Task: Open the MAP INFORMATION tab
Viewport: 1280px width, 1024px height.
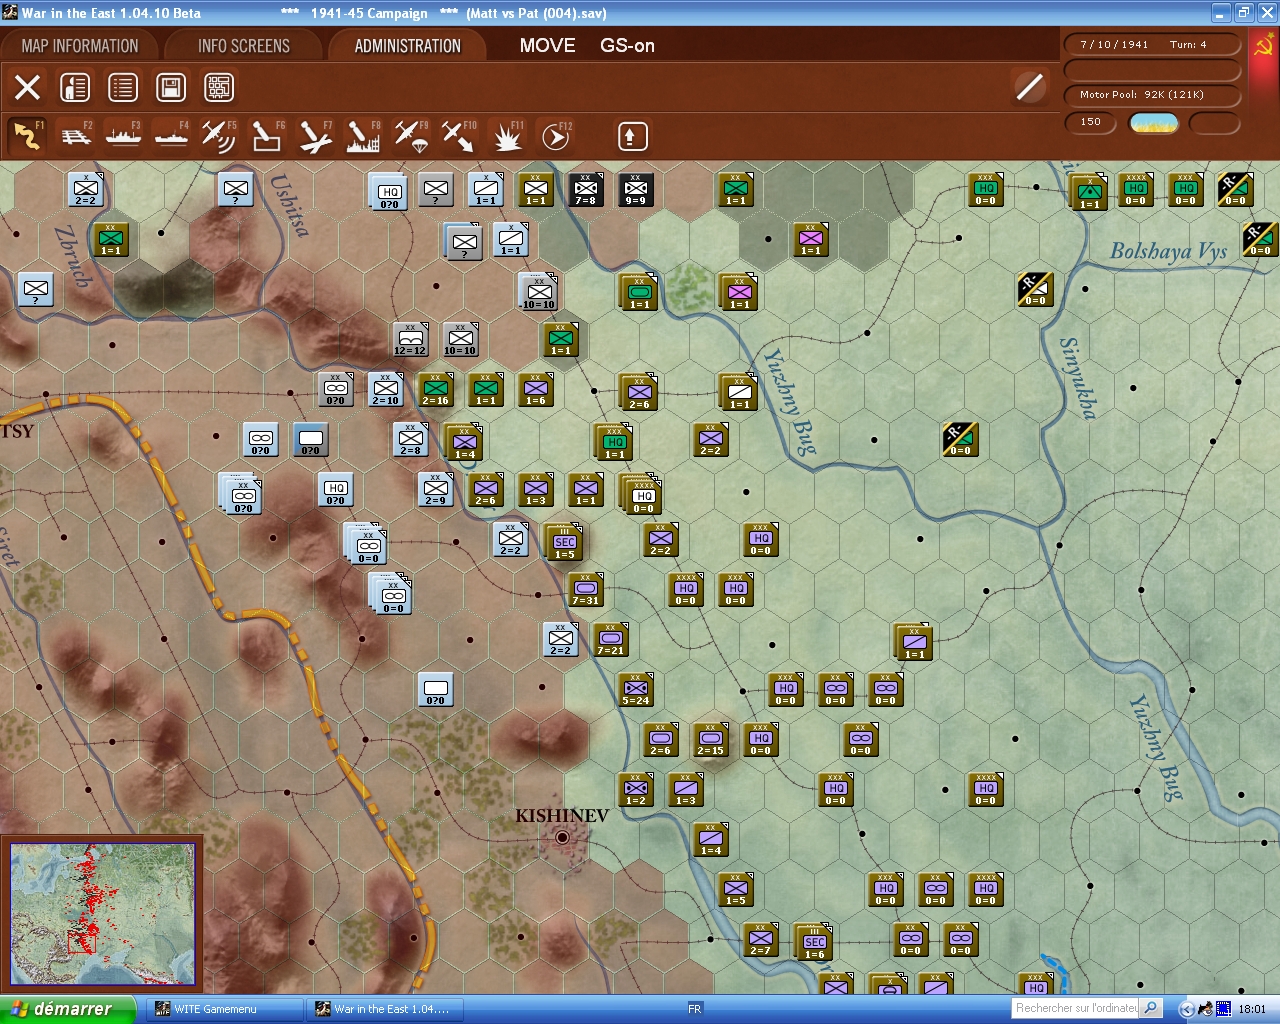Action: (x=80, y=46)
